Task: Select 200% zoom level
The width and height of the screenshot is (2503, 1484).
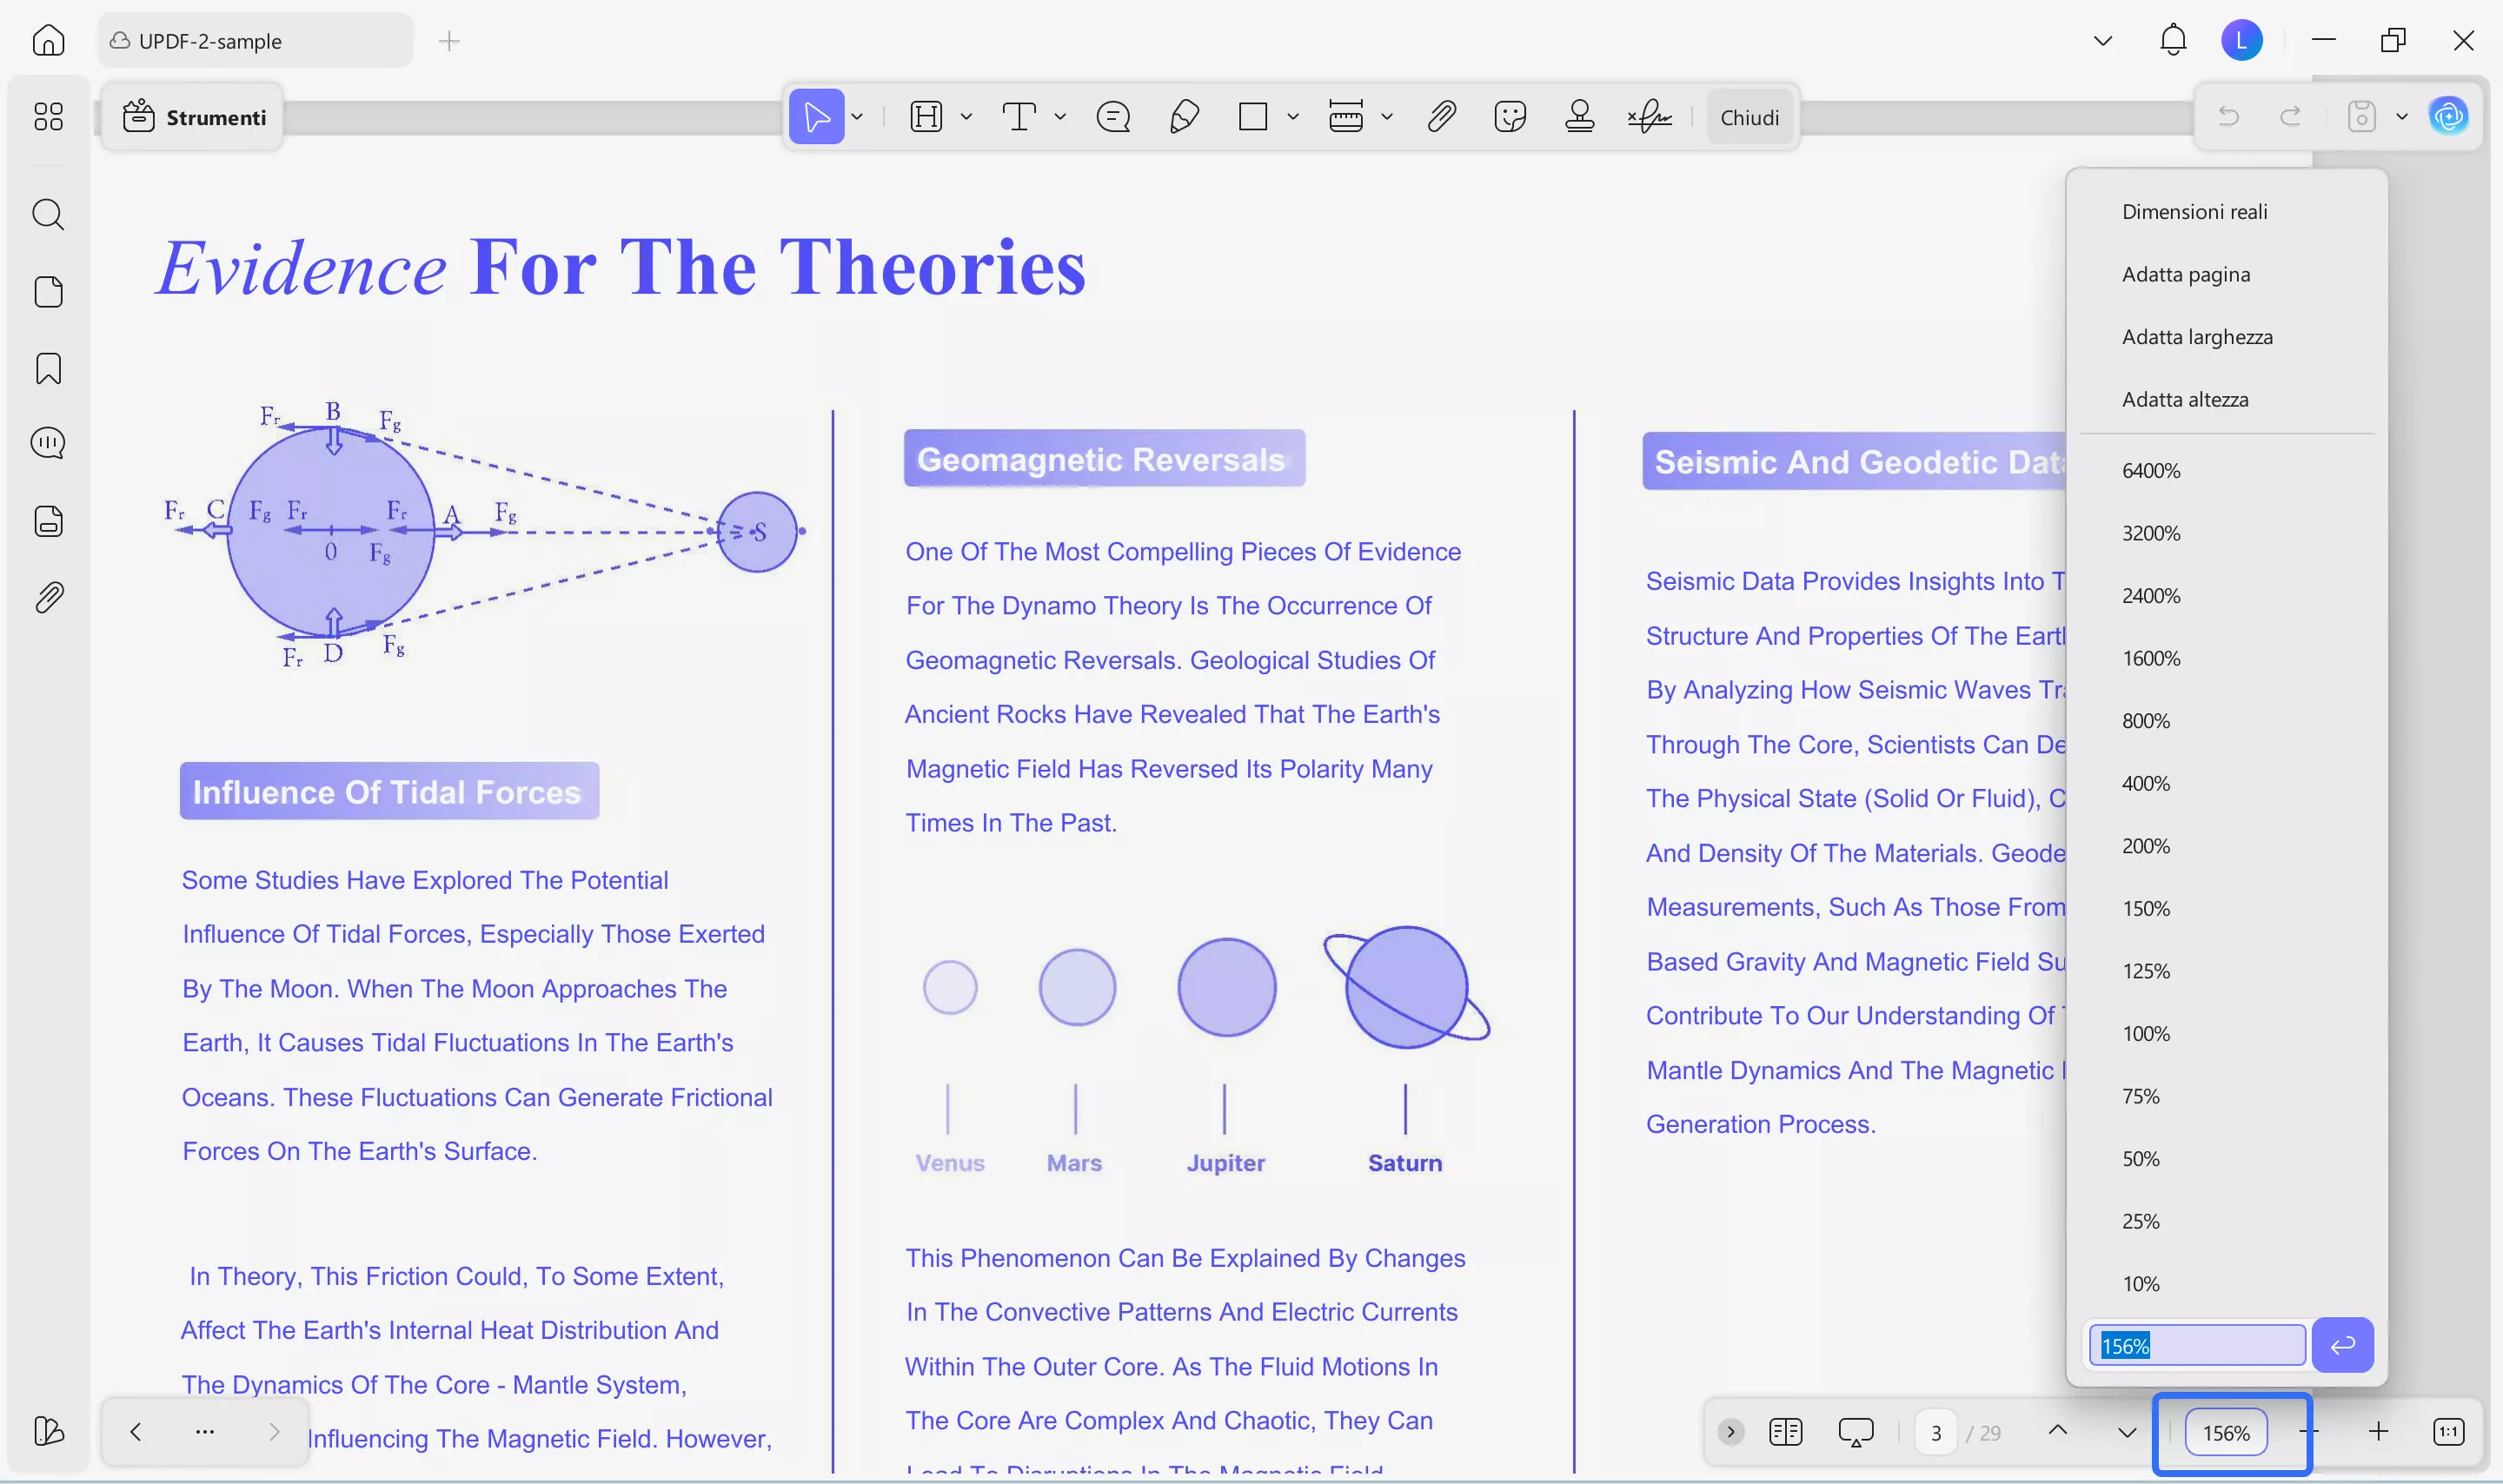Action: click(x=2146, y=846)
